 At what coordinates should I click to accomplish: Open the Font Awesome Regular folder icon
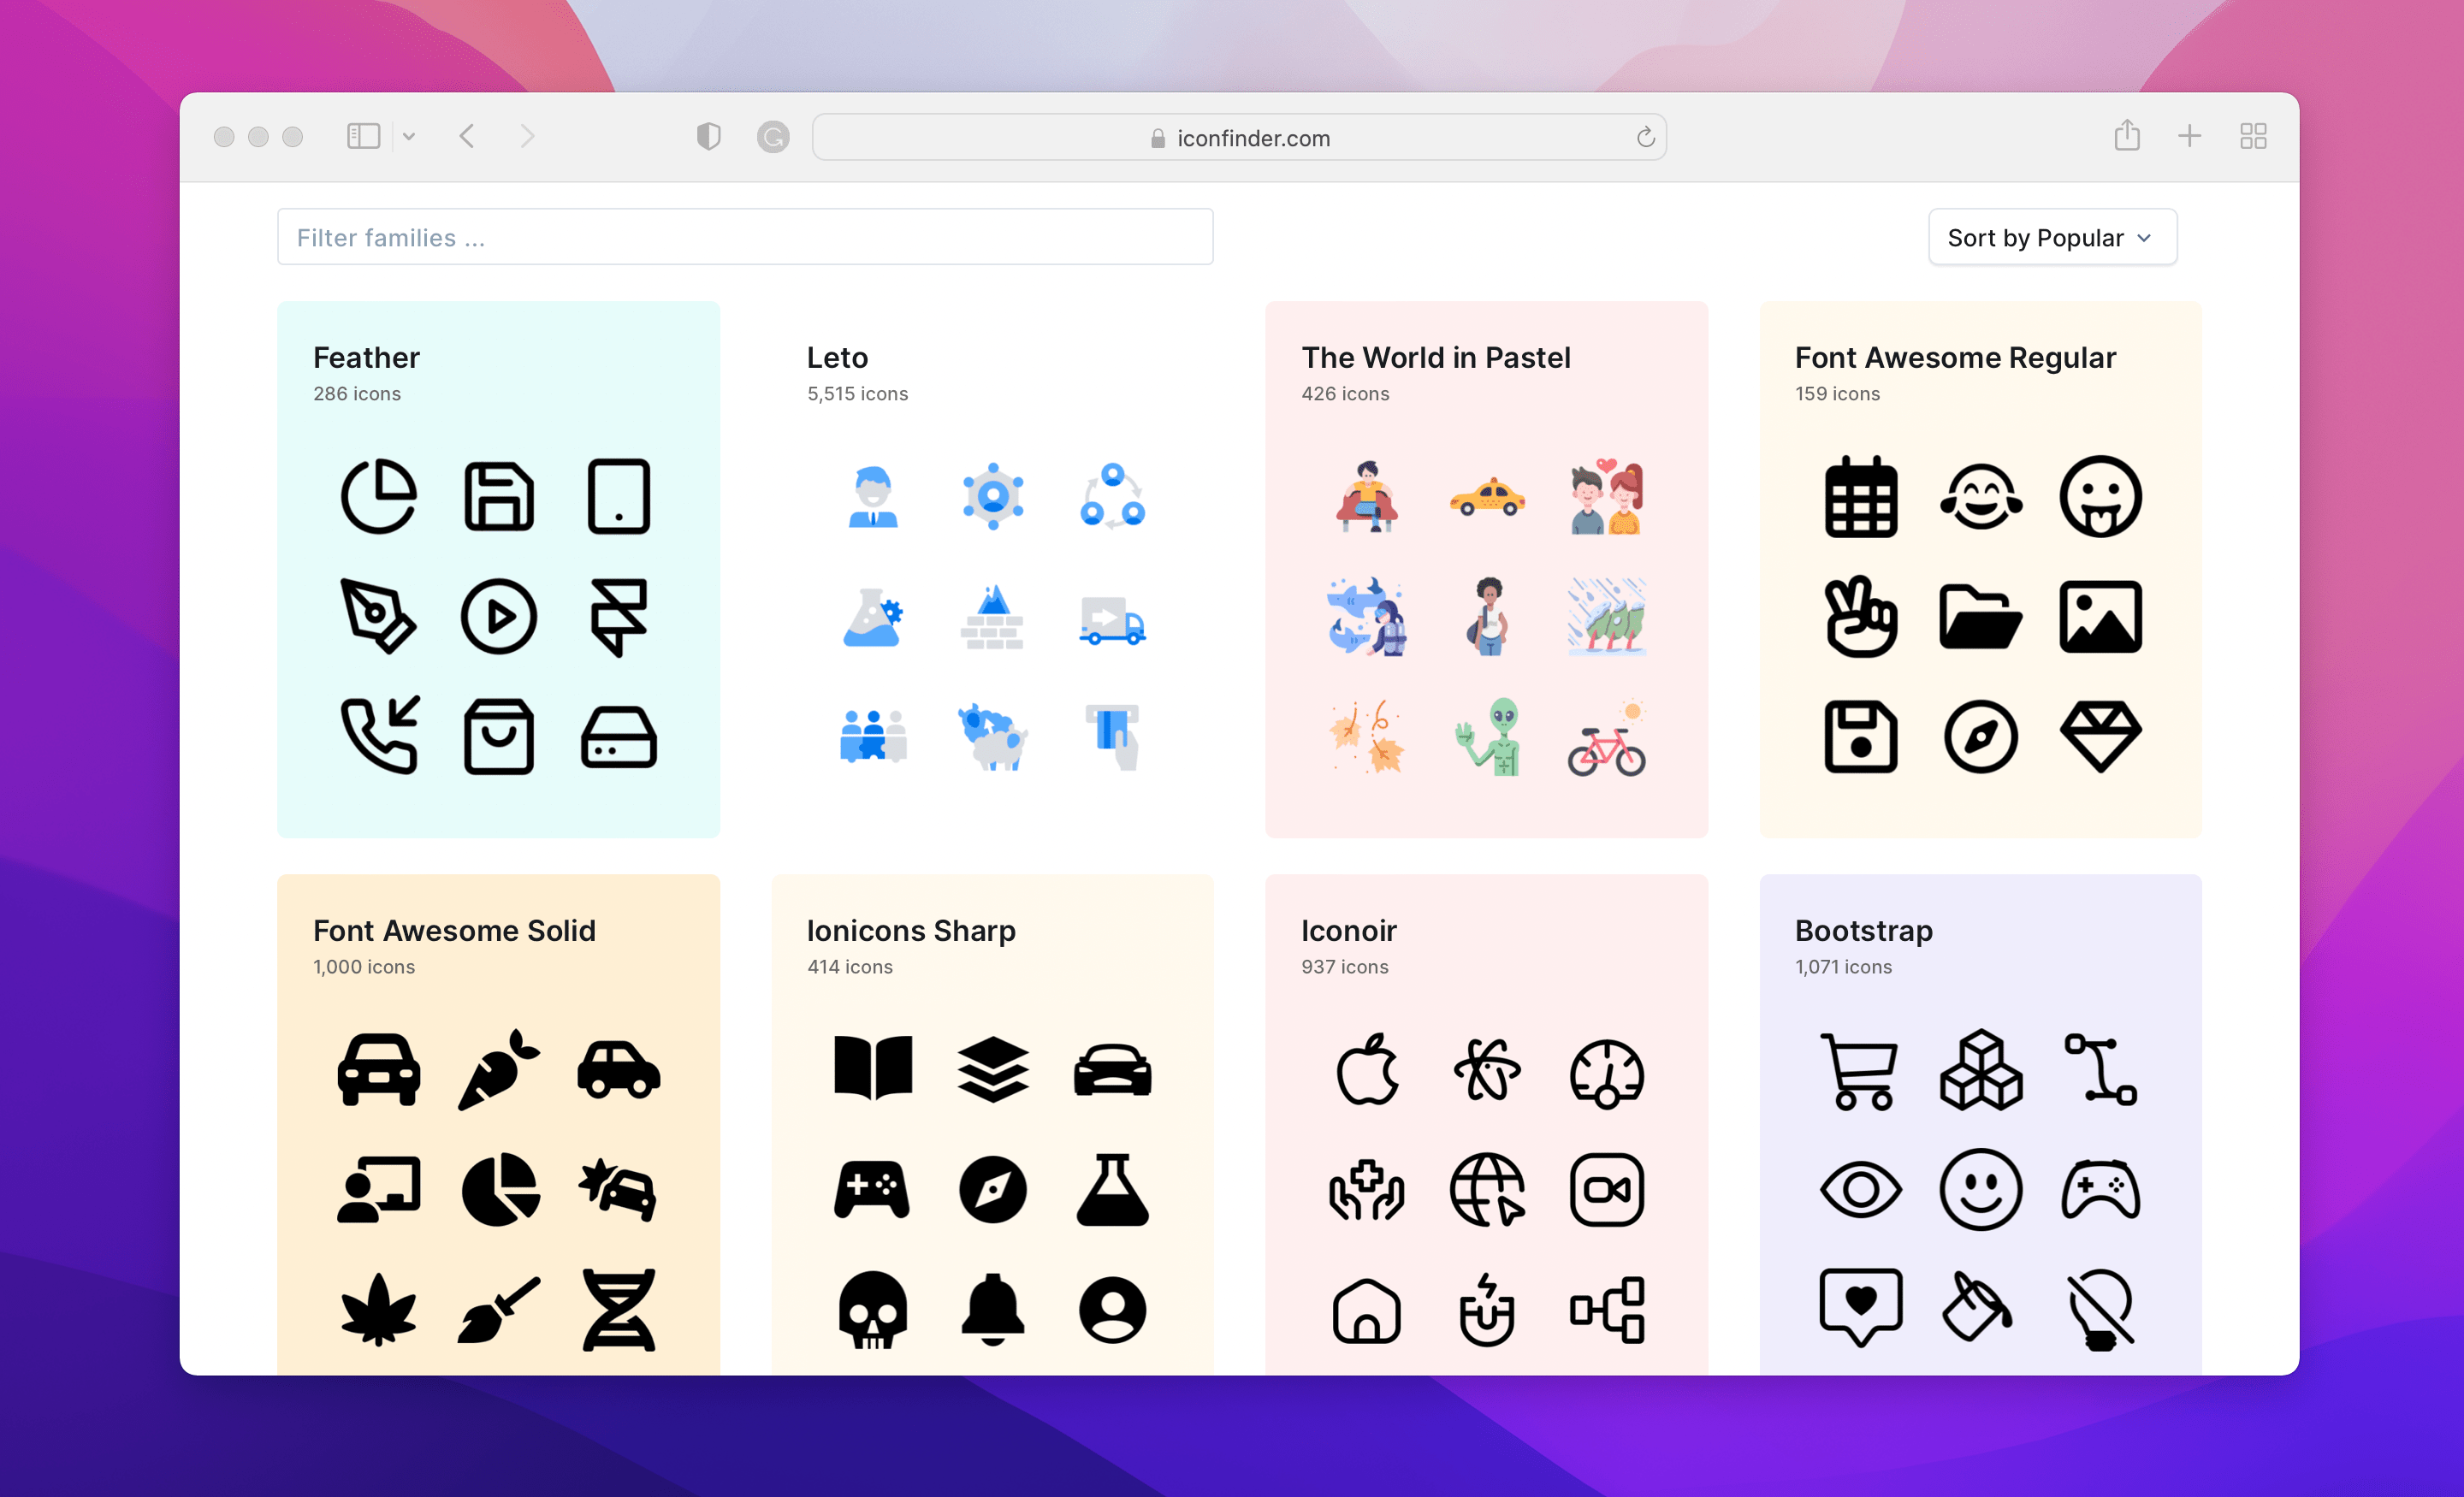coord(1980,618)
